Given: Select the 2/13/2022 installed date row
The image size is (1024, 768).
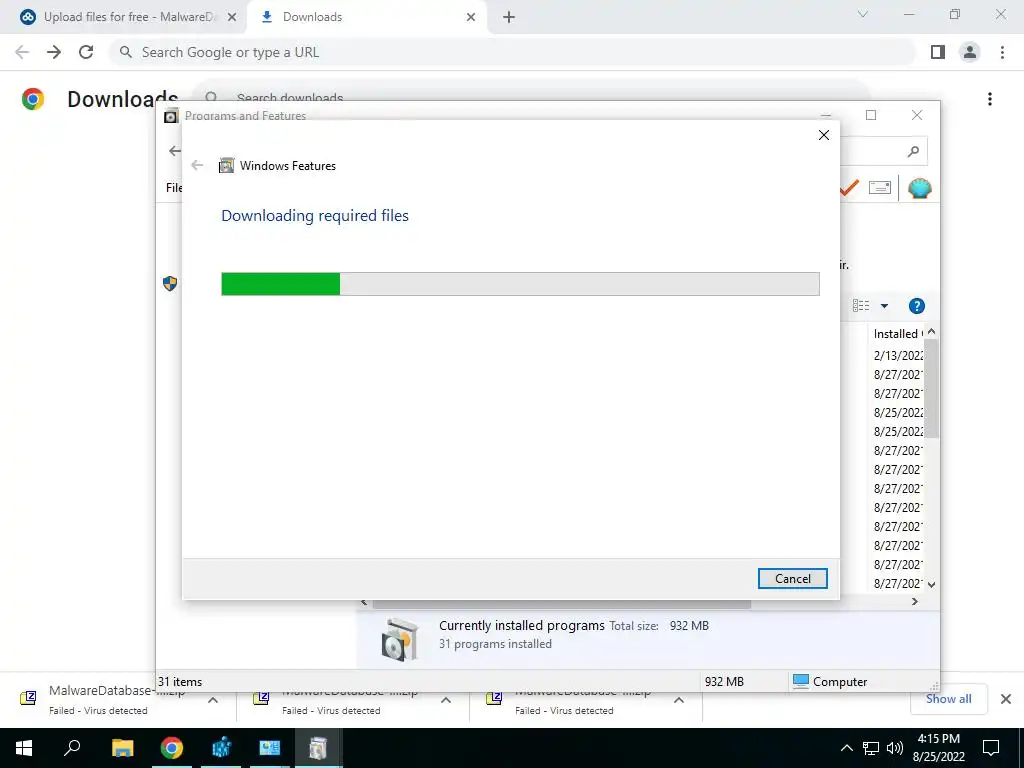Looking at the screenshot, I should [898, 355].
